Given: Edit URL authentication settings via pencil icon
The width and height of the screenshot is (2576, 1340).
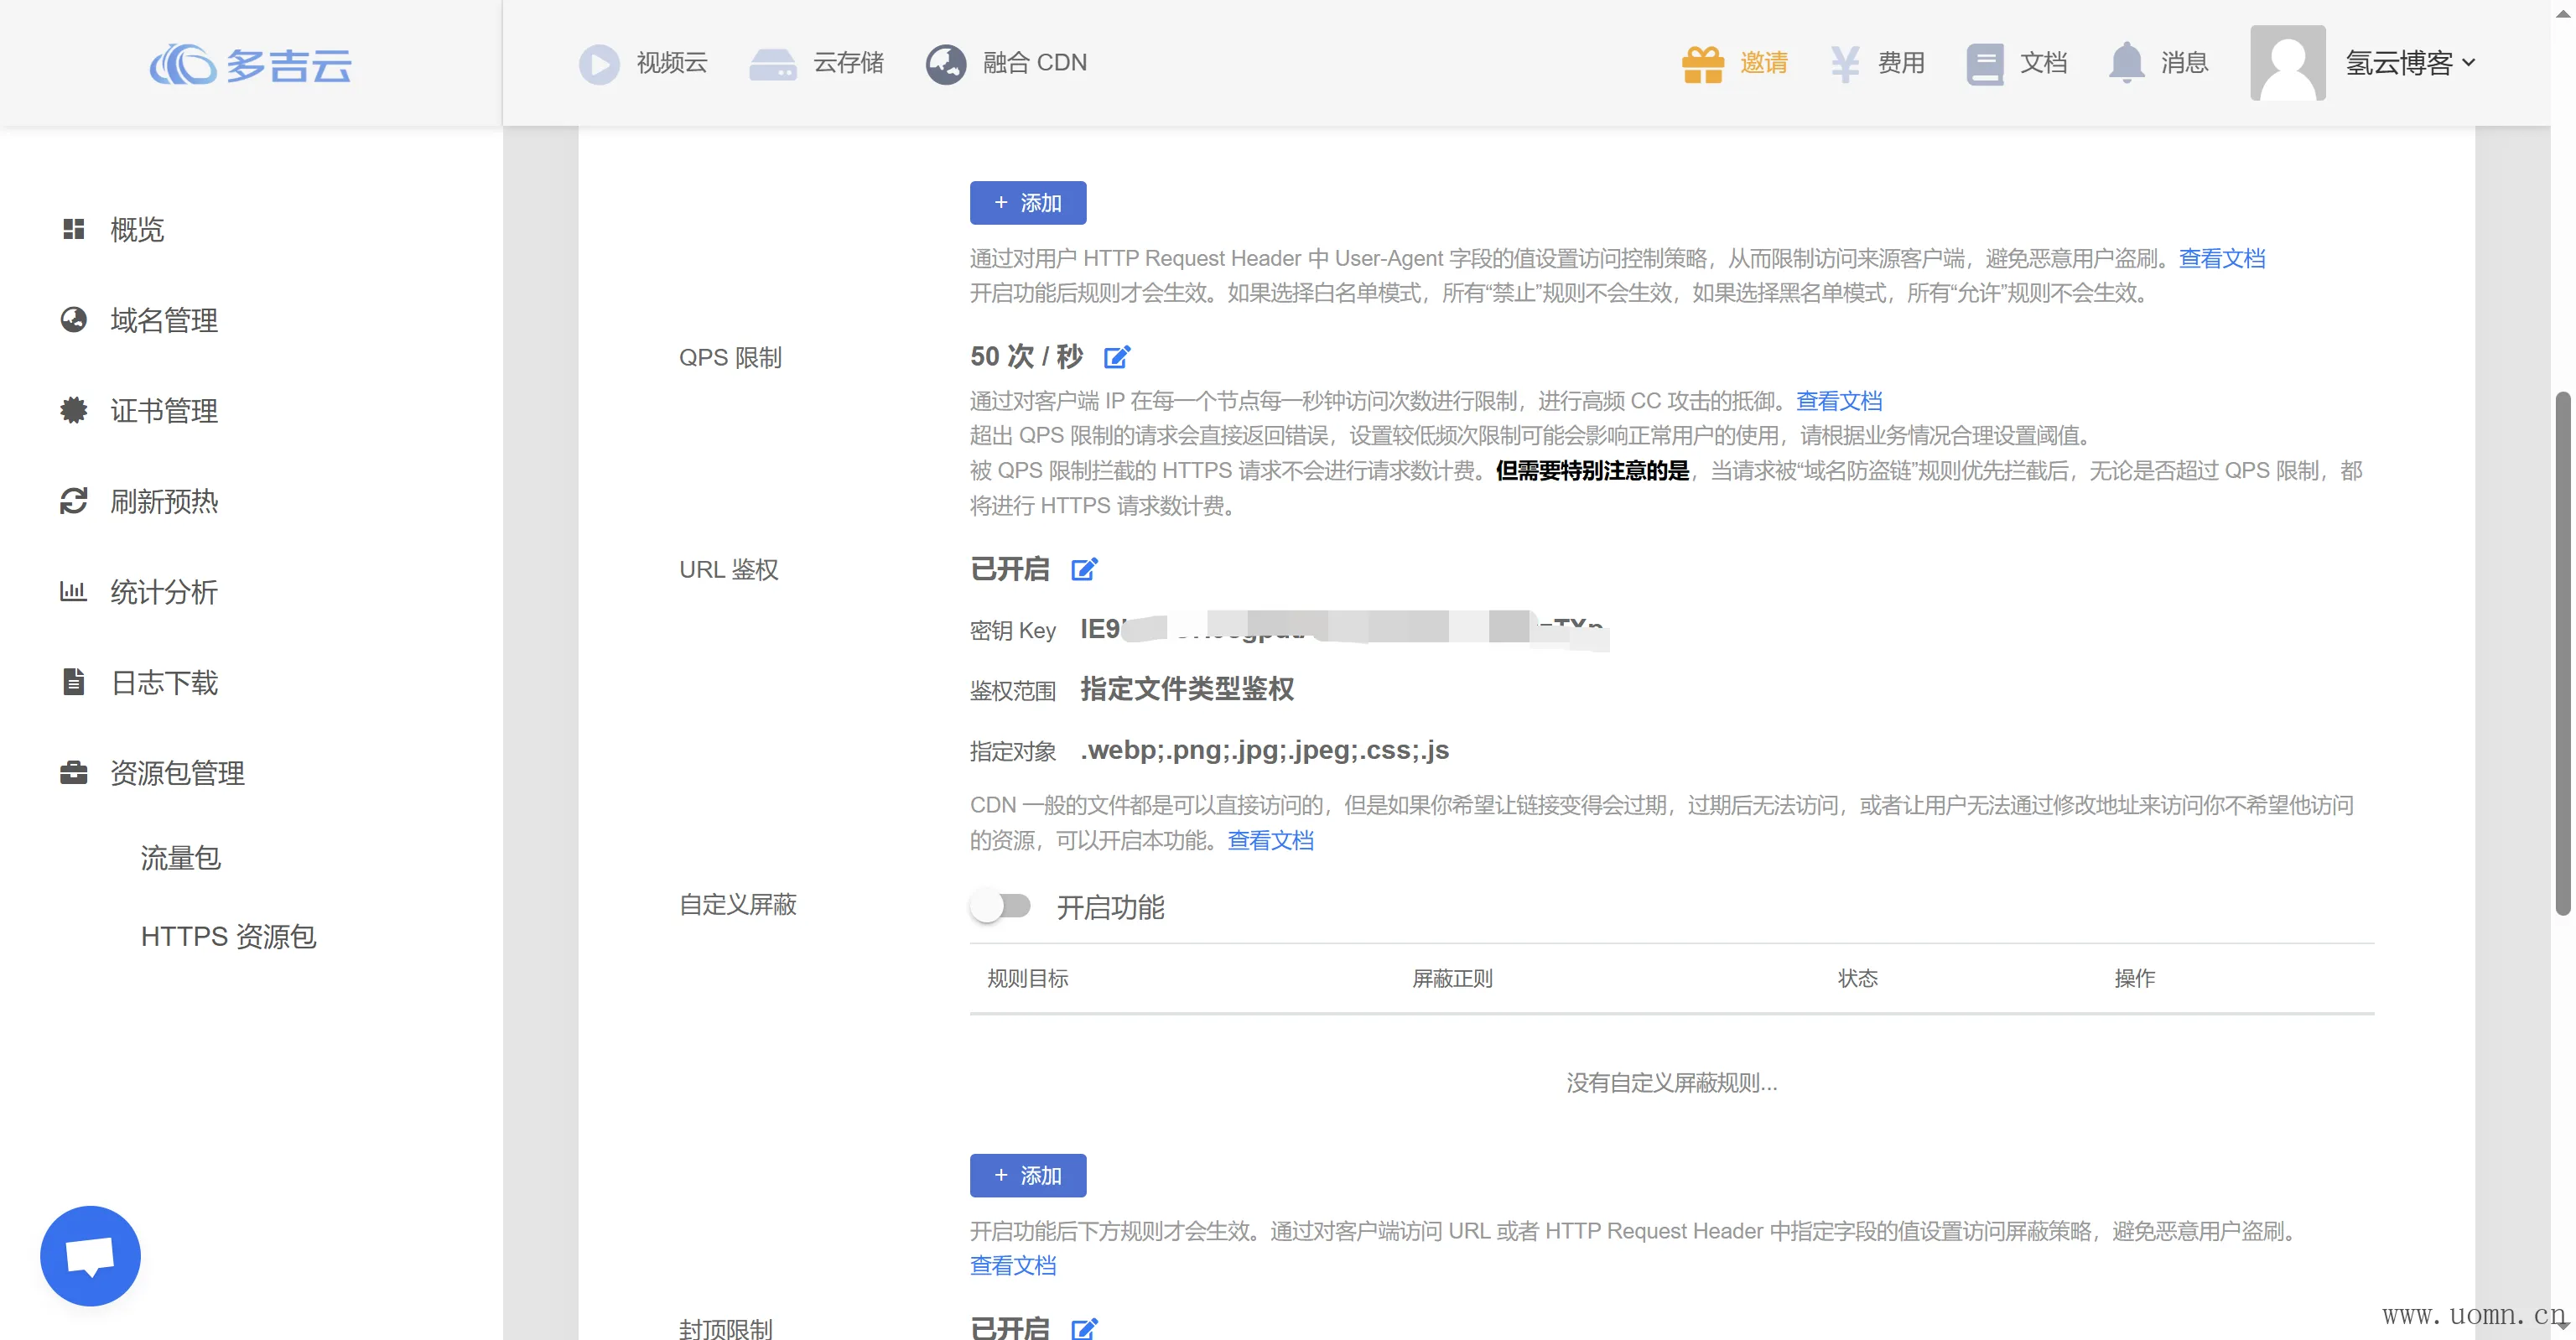Looking at the screenshot, I should tap(1084, 570).
